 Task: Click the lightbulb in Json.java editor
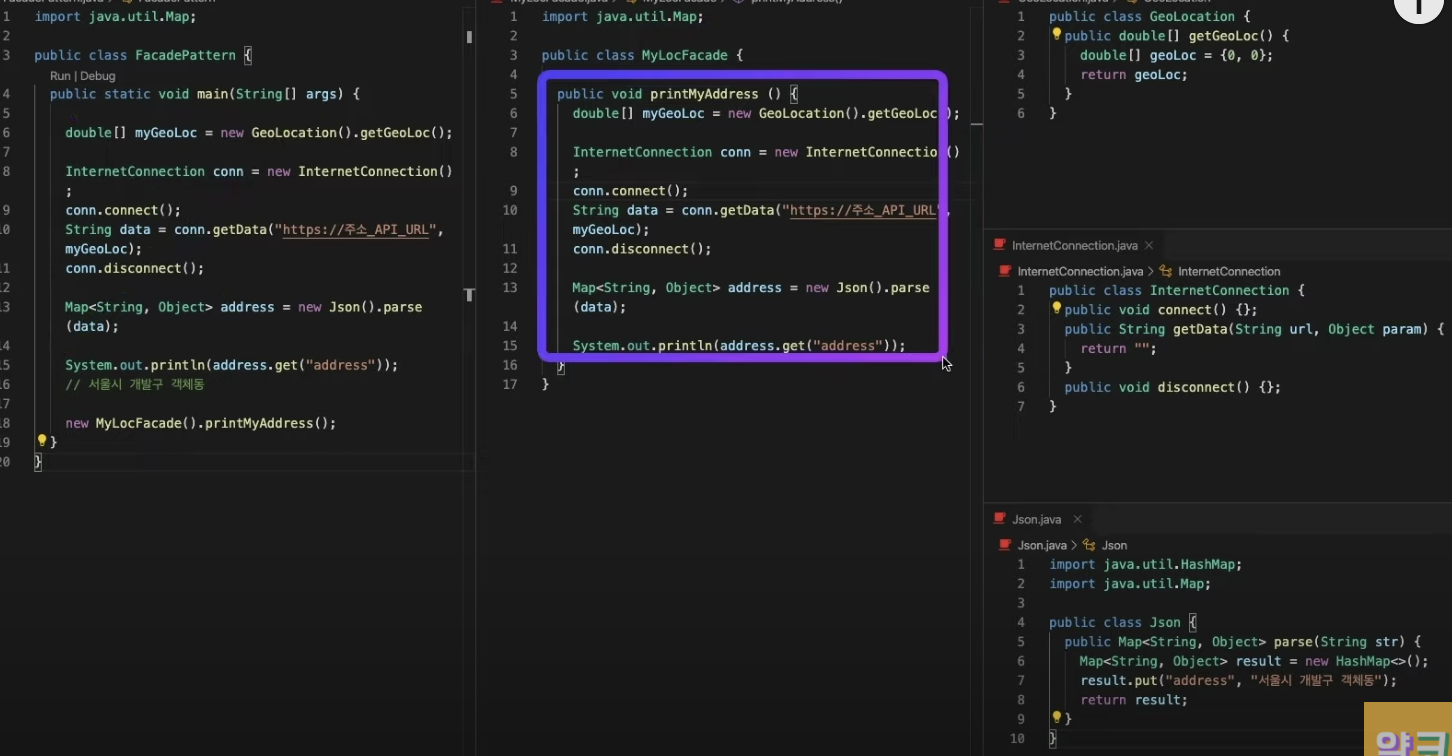(1056, 718)
